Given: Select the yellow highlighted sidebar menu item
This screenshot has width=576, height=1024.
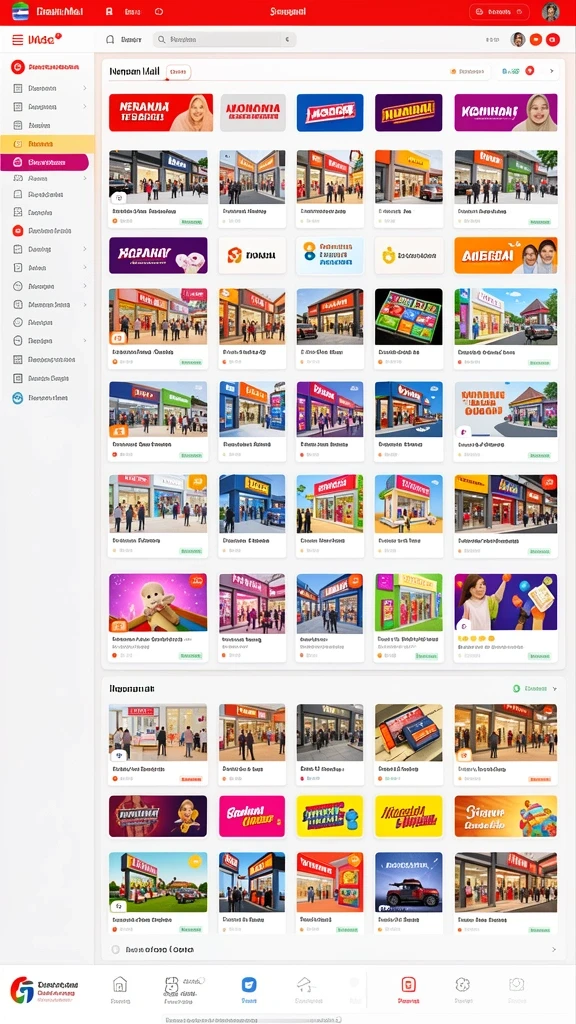Looking at the screenshot, I should pos(48,144).
